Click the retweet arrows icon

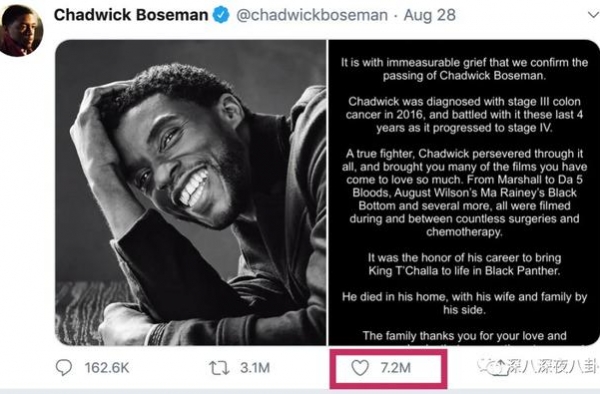point(219,368)
